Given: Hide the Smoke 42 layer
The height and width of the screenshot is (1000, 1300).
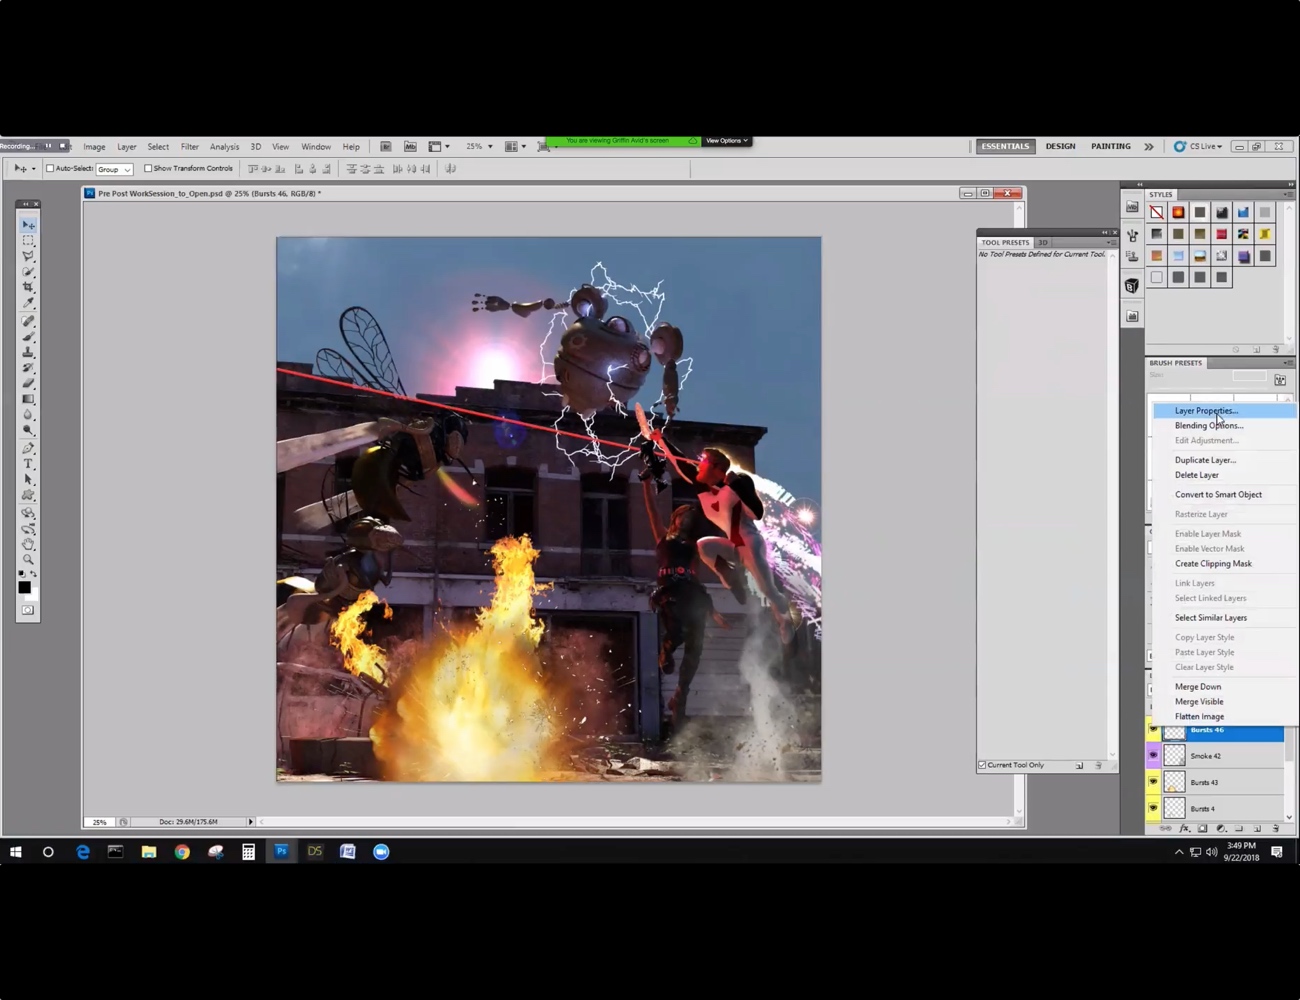Looking at the screenshot, I should (x=1155, y=755).
